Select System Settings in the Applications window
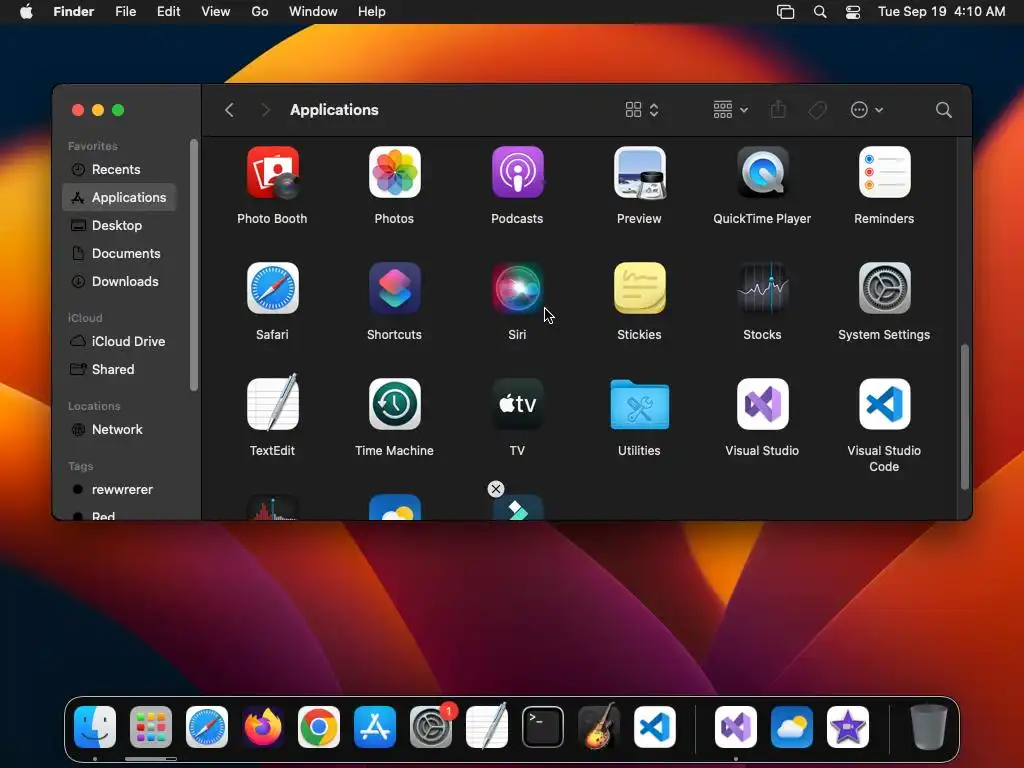The width and height of the screenshot is (1024, 768). click(884, 288)
